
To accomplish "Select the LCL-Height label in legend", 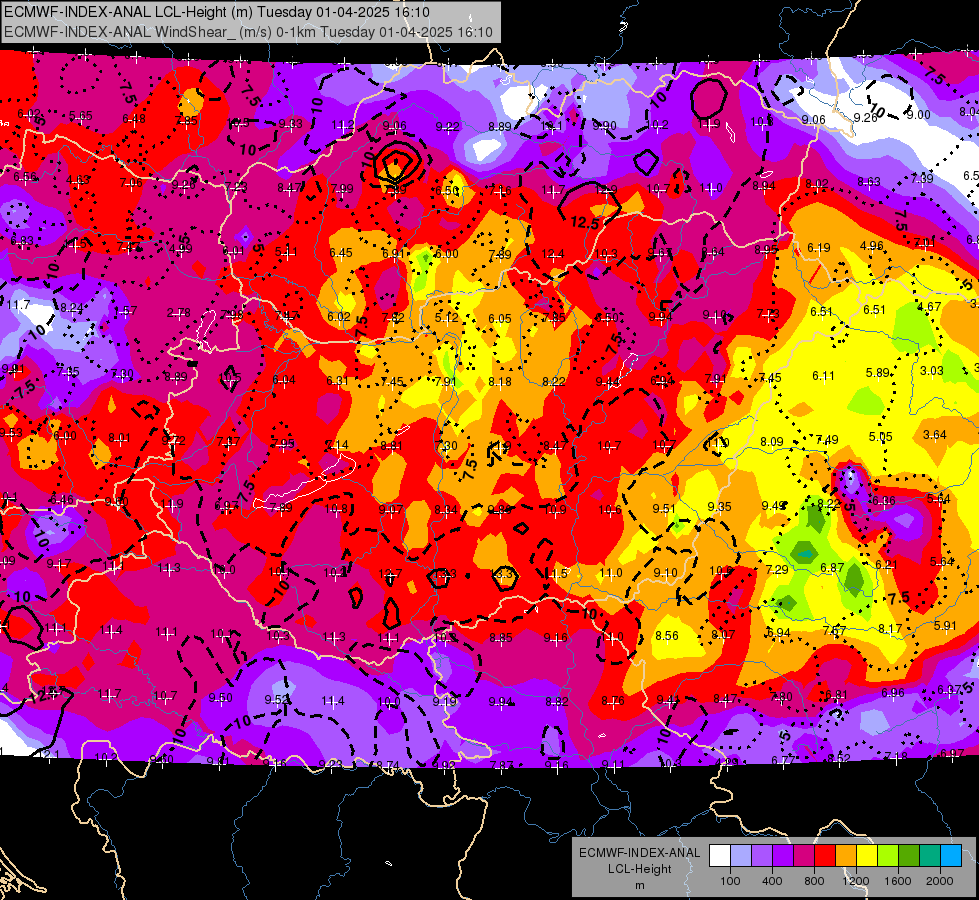I will pos(639,869).
